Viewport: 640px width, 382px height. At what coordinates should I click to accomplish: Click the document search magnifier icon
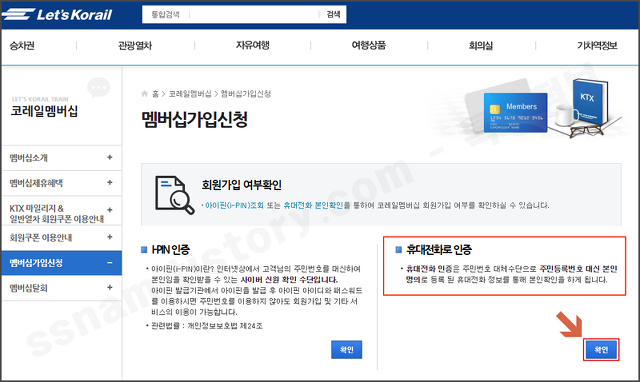tap(175, 195)
